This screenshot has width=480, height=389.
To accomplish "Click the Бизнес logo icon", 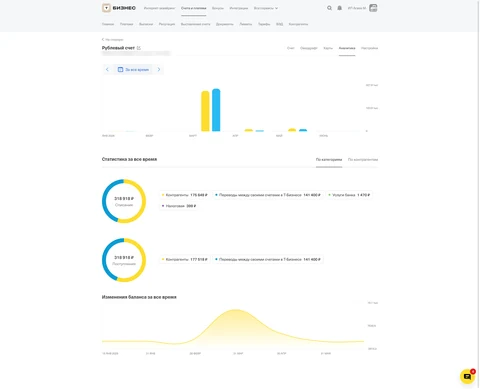I will point(106,8).
